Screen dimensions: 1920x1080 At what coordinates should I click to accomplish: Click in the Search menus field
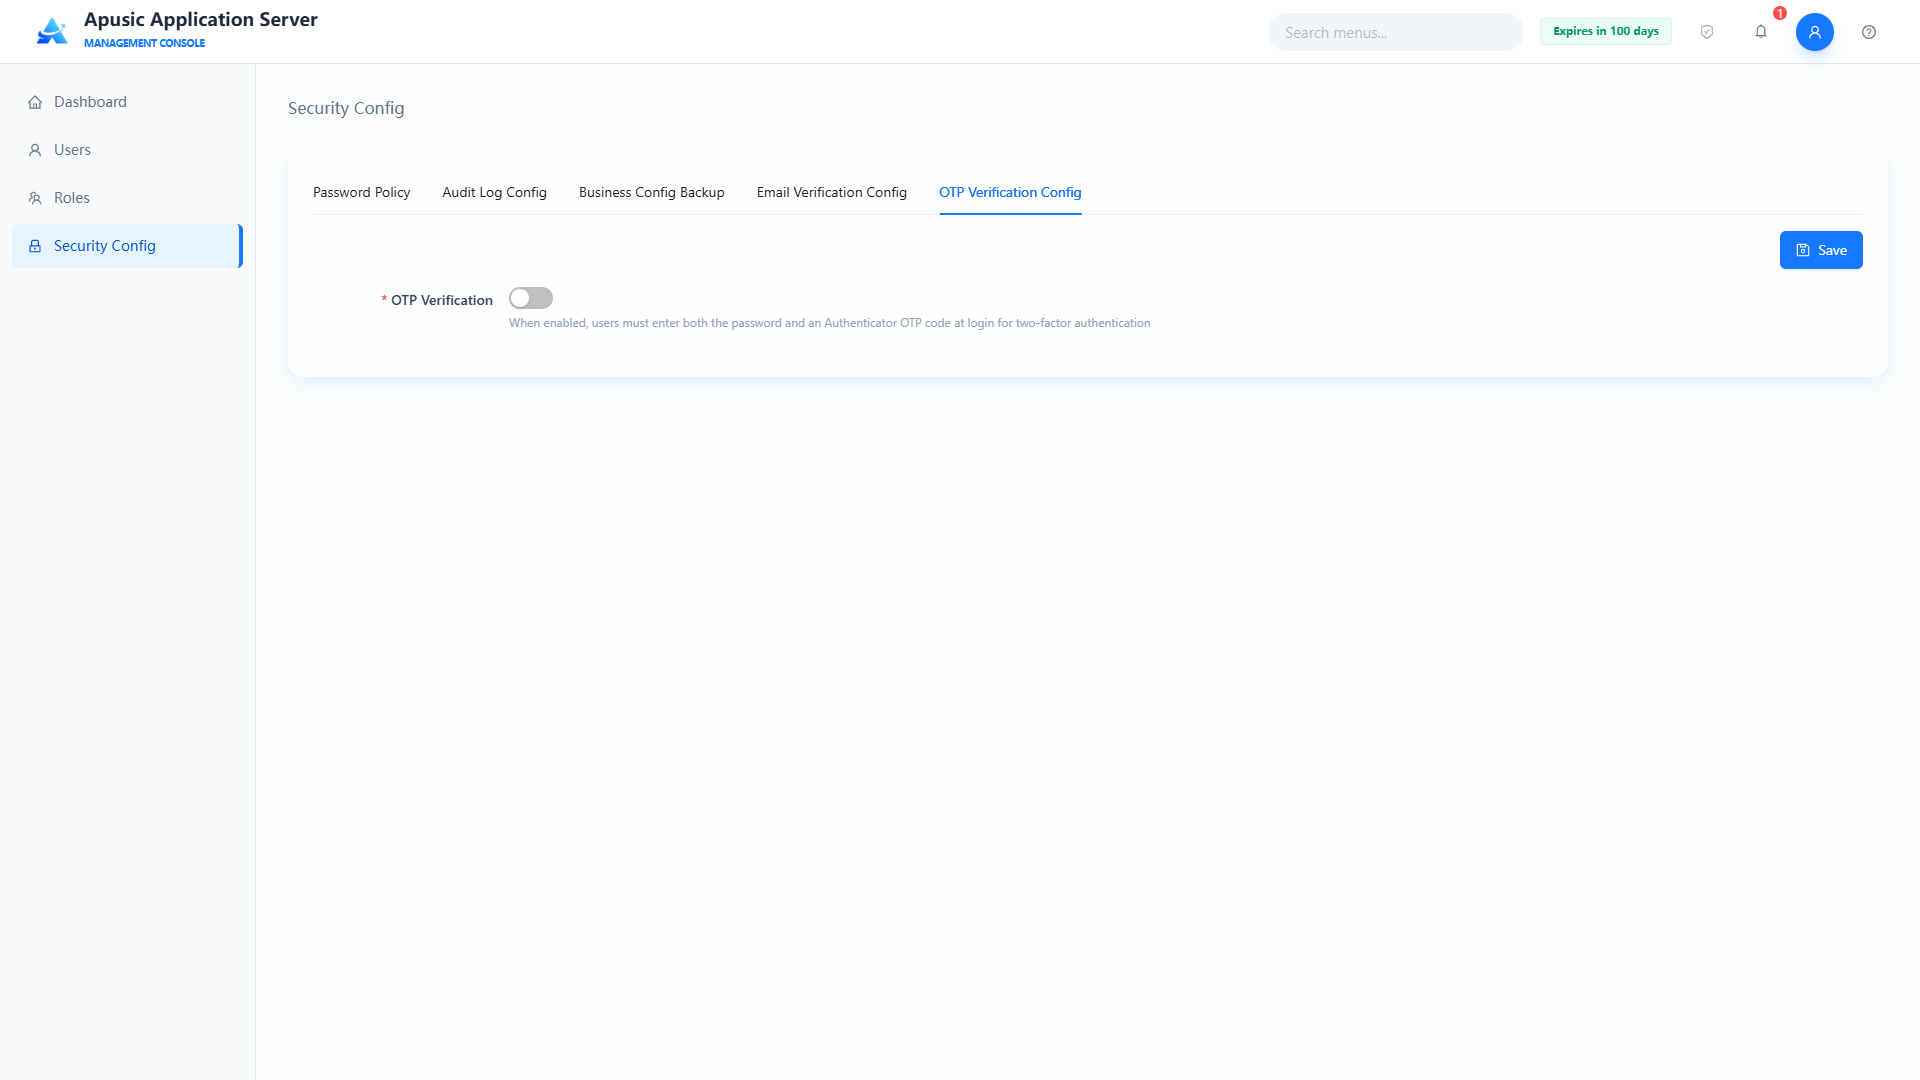[x=1396, y=32]
